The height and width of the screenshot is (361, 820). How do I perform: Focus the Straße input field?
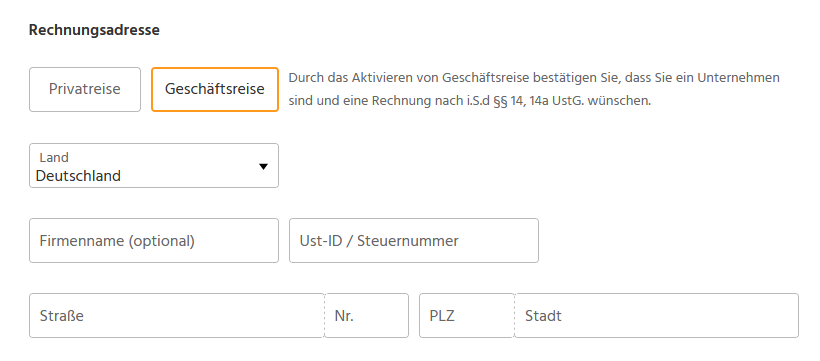[x=177, y=315]
